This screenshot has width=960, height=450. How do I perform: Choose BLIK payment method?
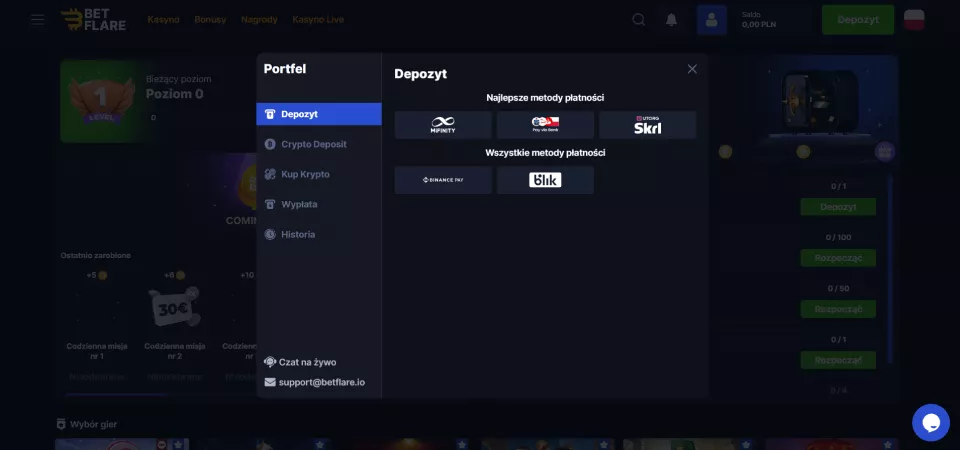[x=545, y=180]
